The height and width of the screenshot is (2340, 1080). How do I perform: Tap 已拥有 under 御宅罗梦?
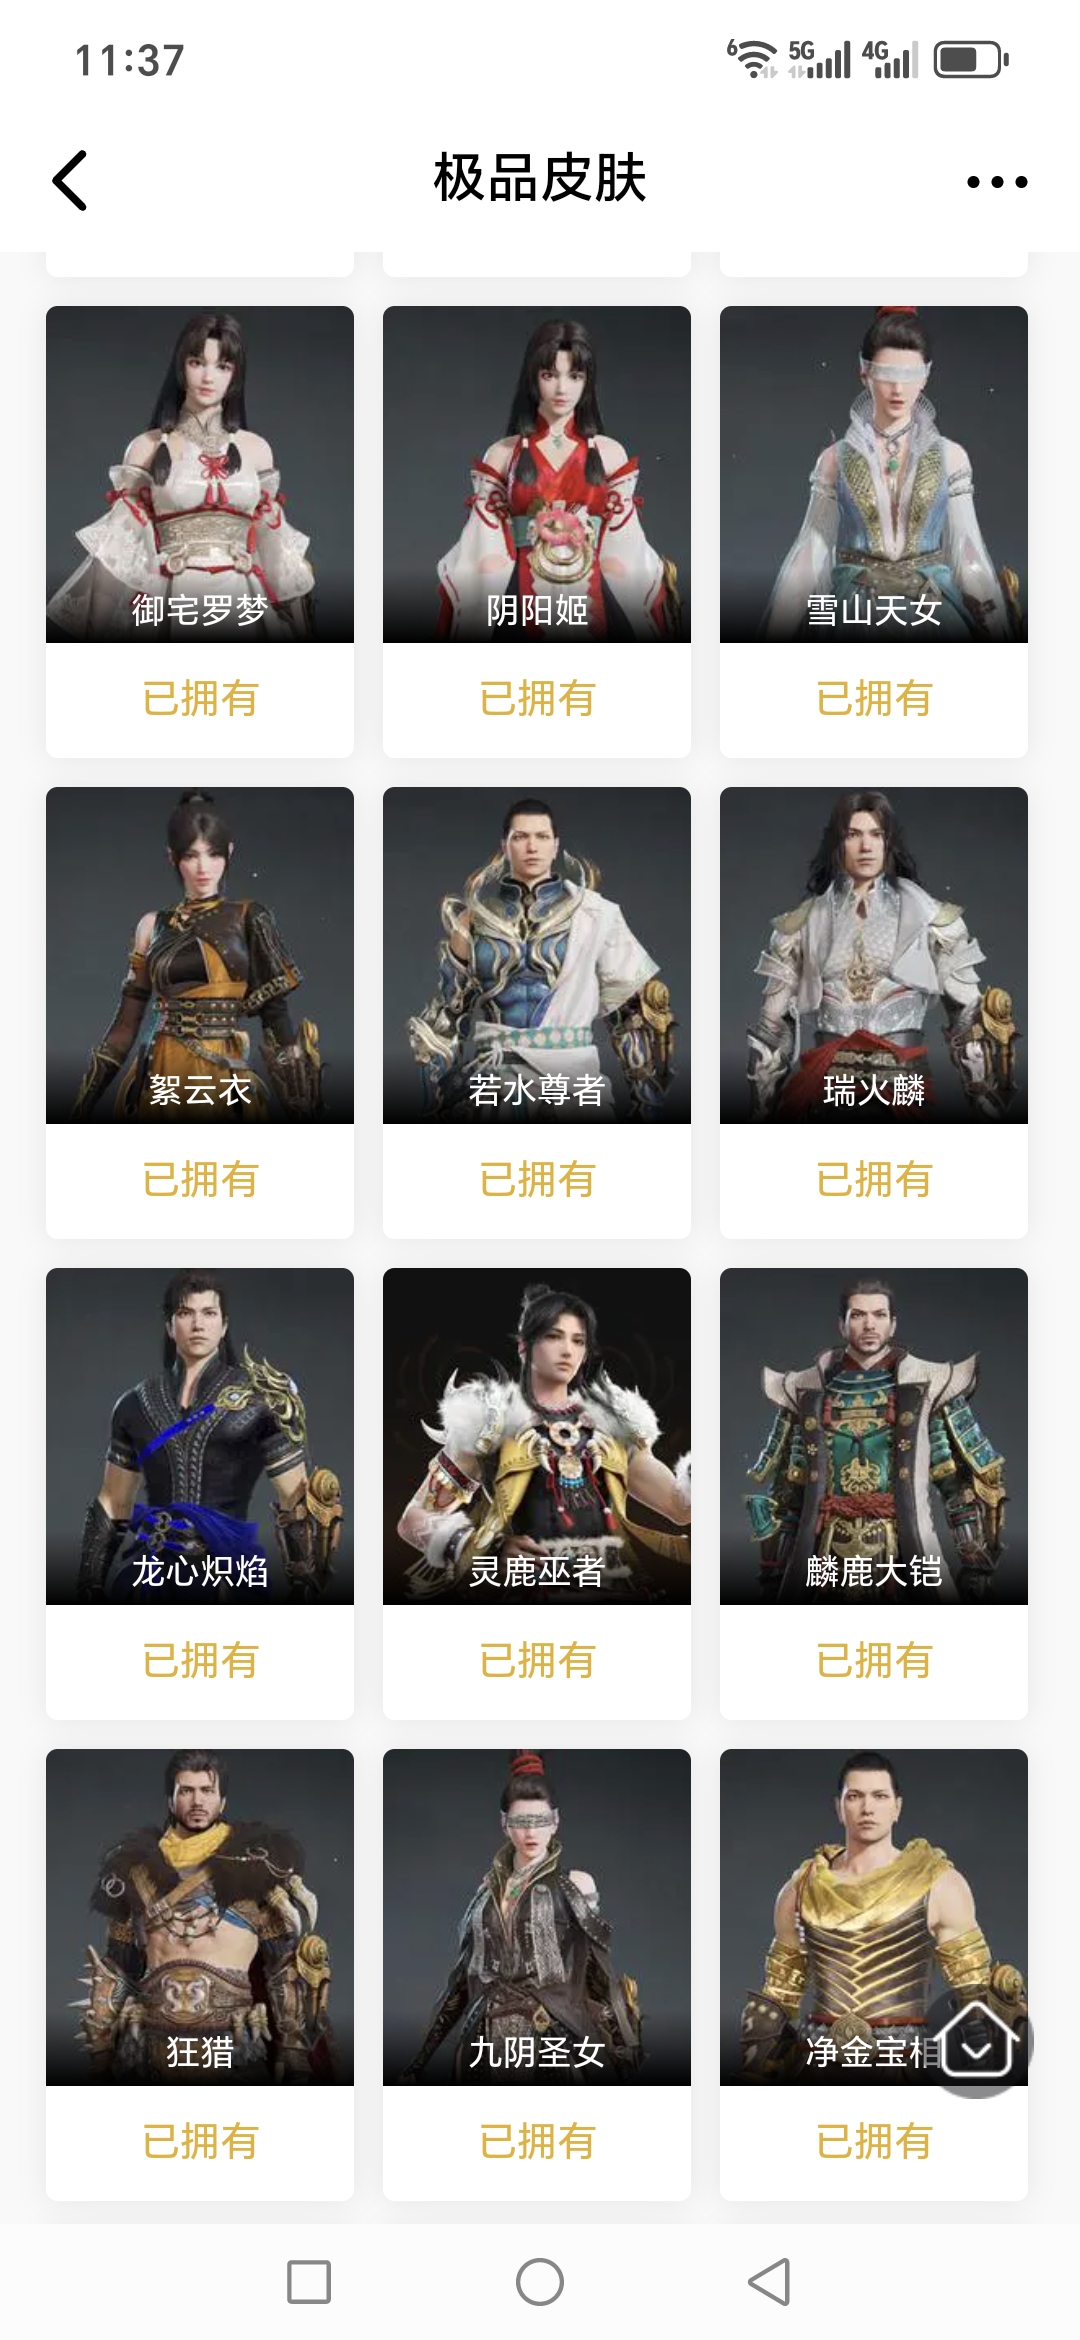click(200, 699)
